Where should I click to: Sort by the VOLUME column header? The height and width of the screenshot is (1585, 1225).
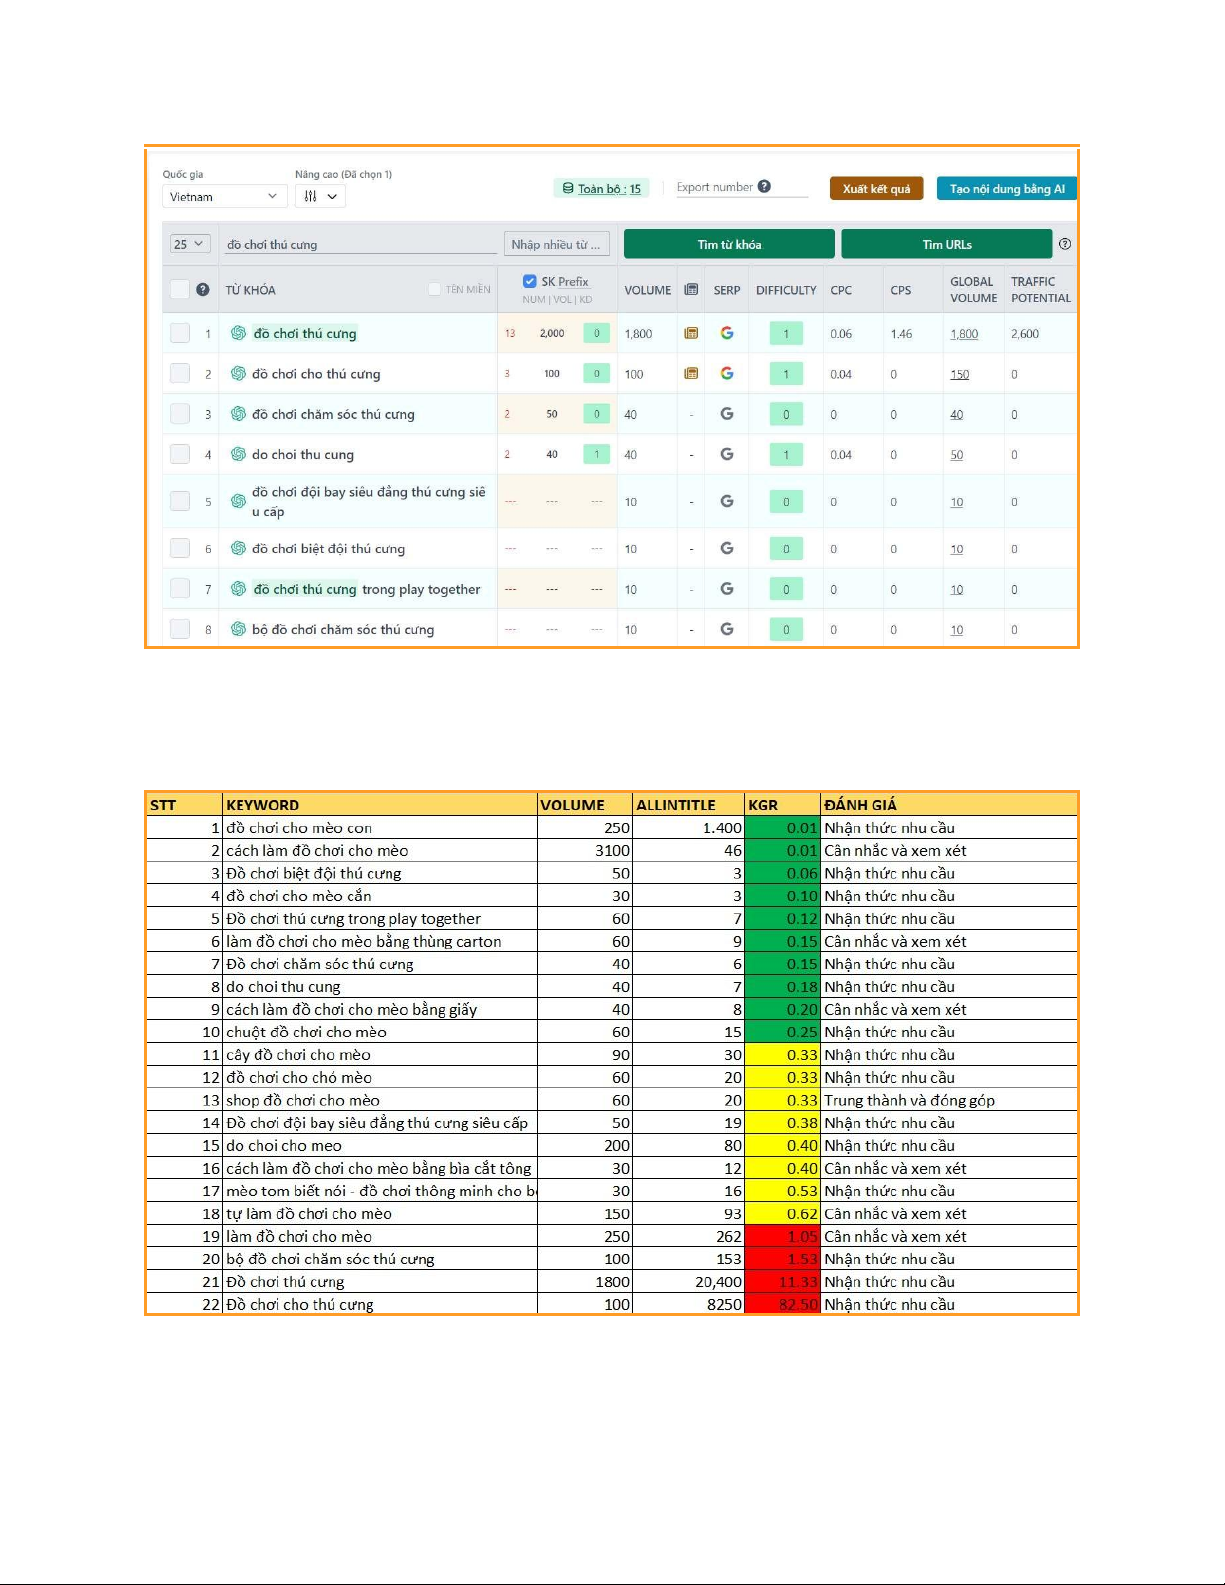point(647,290)
